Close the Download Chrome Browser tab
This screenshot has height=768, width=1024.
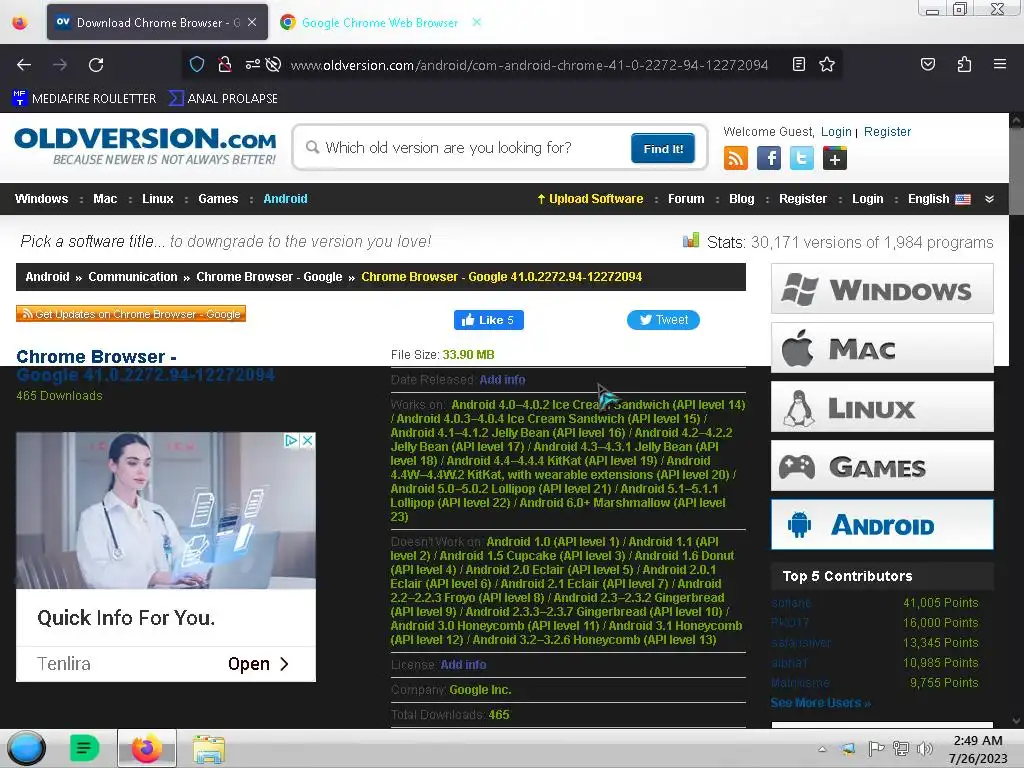coord(252,22)
